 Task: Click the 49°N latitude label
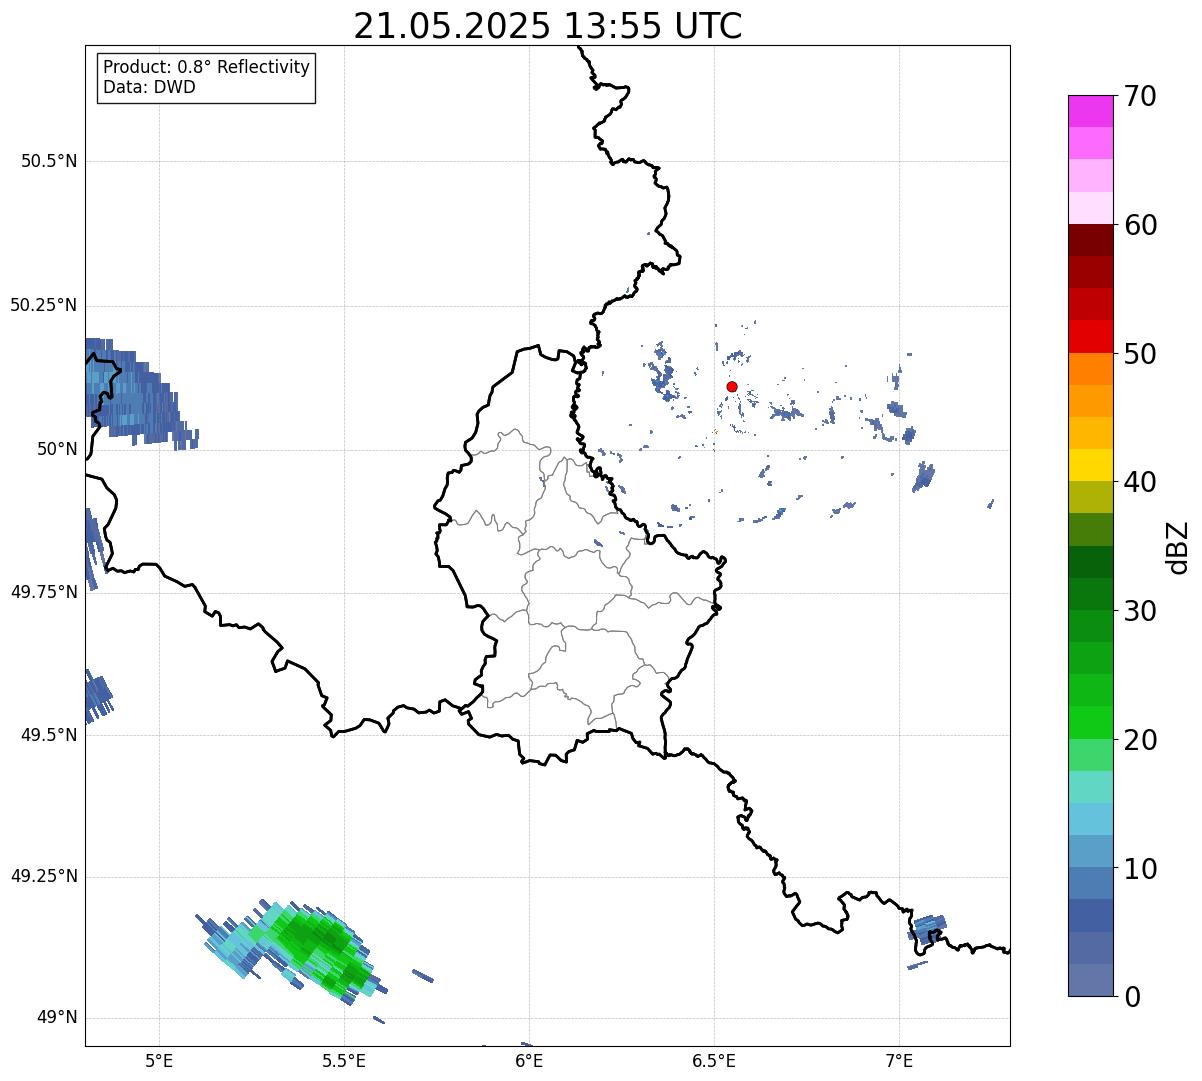pyautogui.click(x=56, y=1018)
